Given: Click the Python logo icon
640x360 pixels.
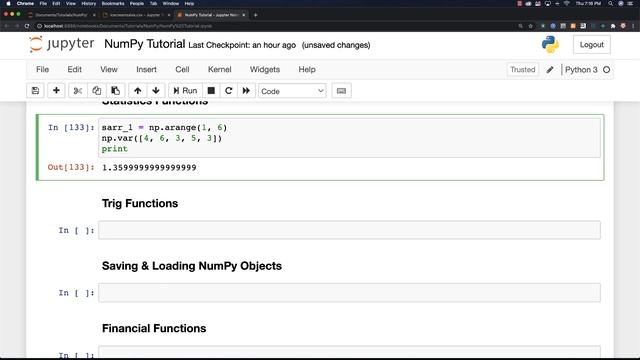Looking at the screenshot, I should click(550, 44).
